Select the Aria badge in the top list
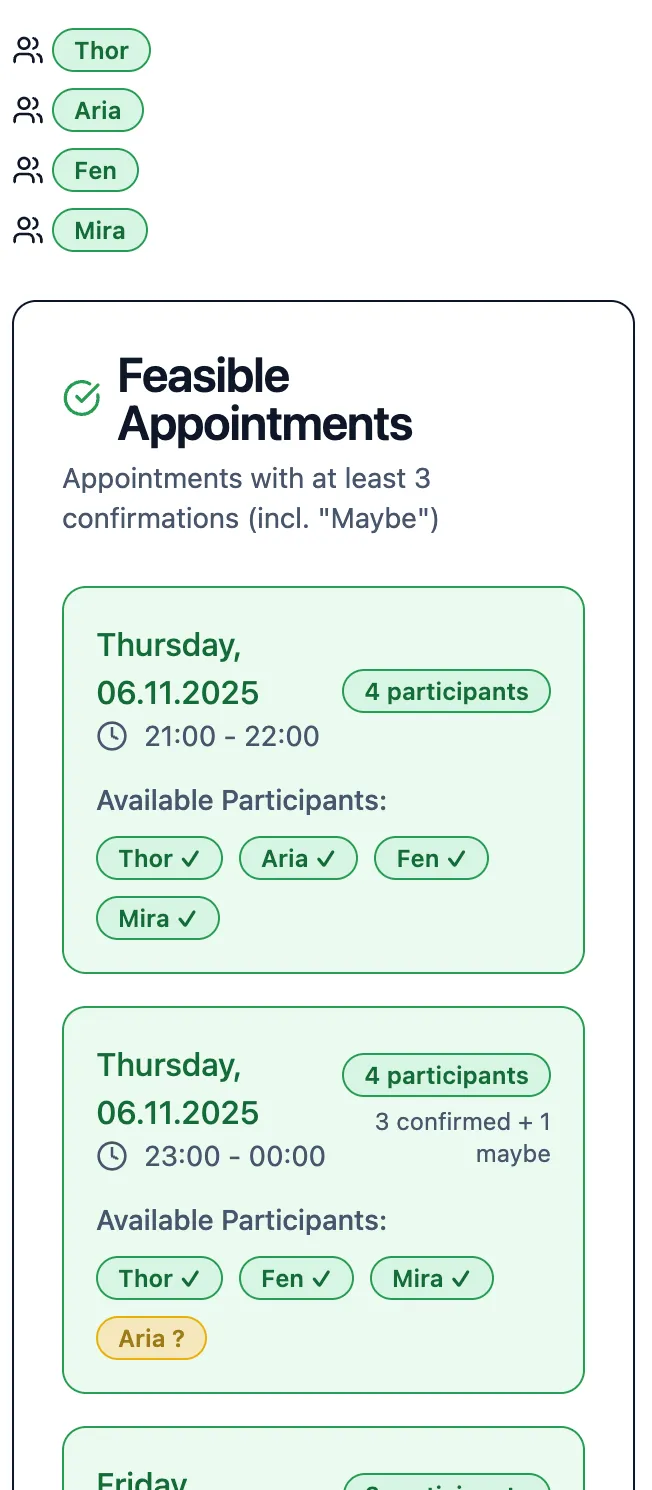The height and width of the screenshot is (1490, 652). [x=97, y=111]
